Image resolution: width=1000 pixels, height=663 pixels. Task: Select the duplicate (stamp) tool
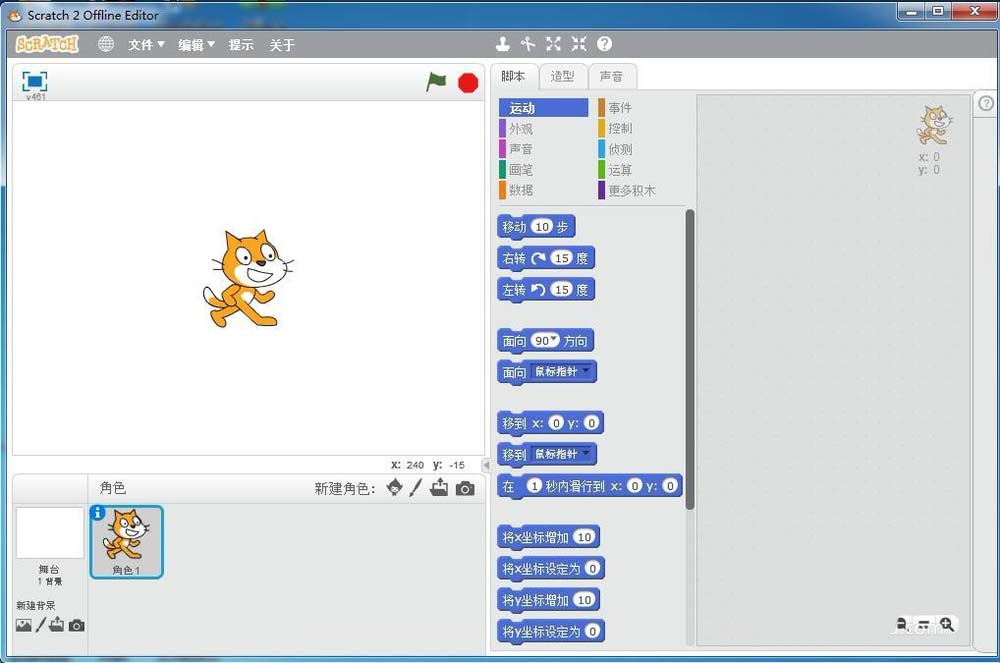point(503,43)
